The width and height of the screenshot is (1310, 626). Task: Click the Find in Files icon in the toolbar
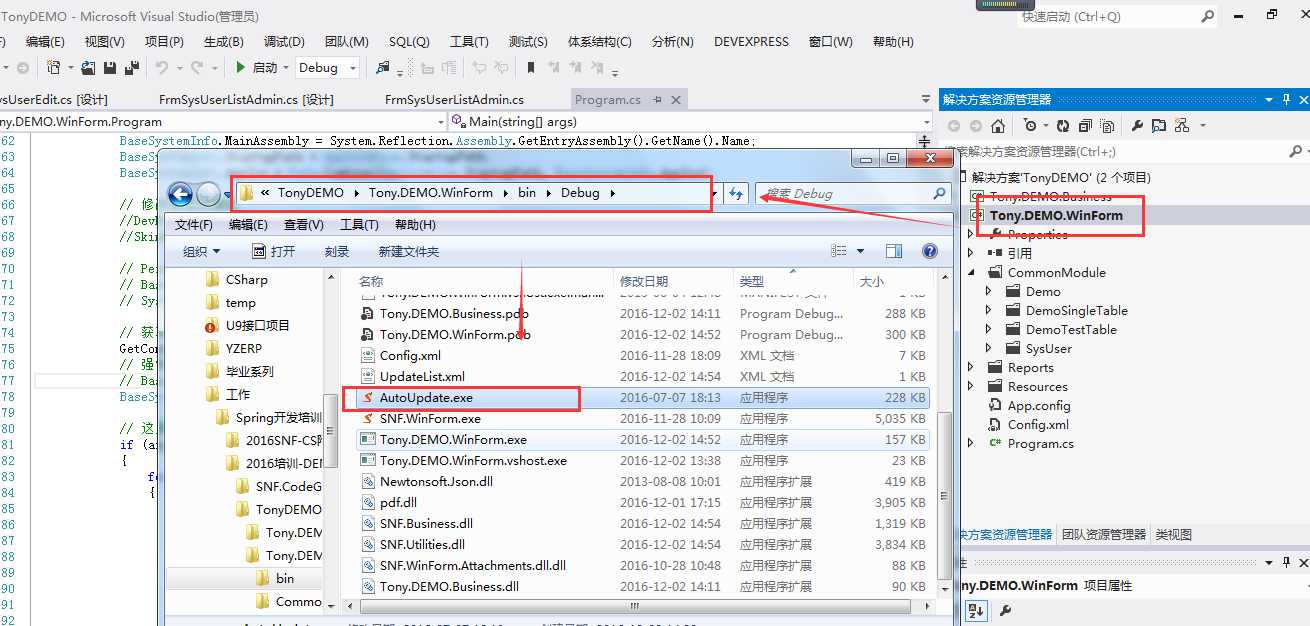tap(382, 67)
